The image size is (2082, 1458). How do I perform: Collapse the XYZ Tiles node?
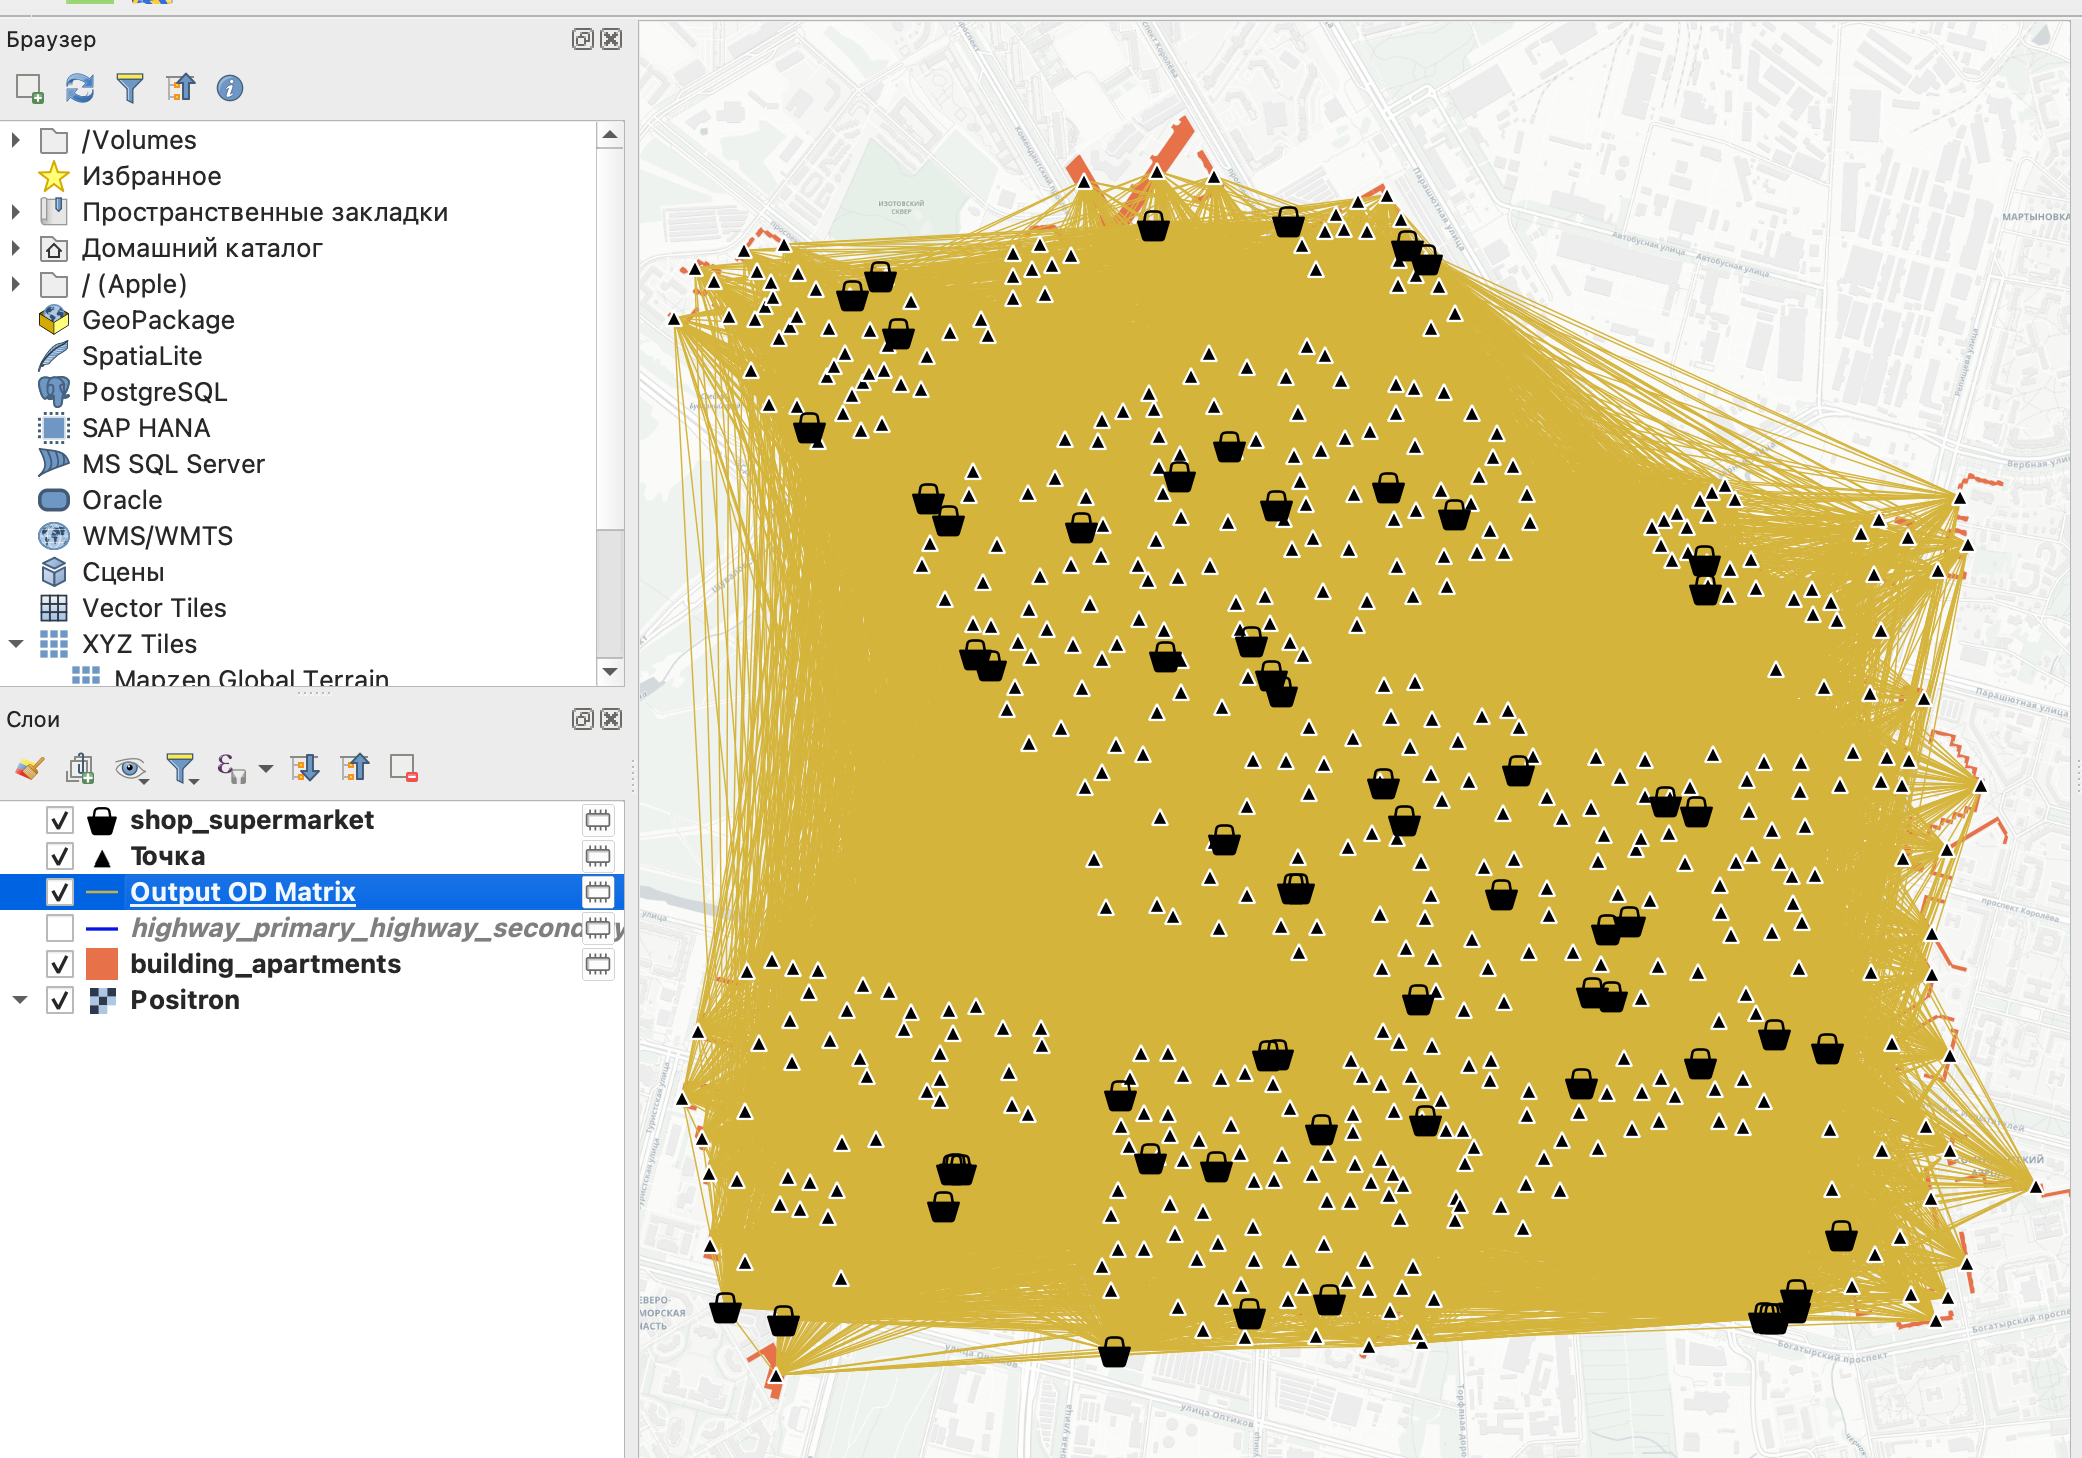(16, 644)
